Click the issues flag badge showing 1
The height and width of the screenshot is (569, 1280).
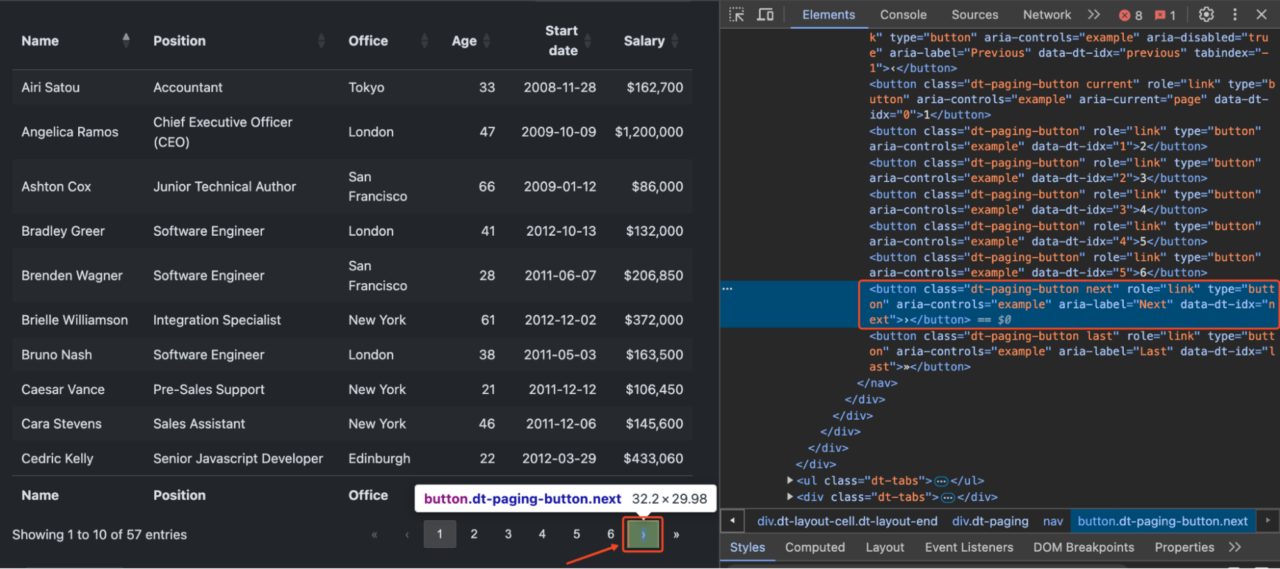pos(1165,15)
